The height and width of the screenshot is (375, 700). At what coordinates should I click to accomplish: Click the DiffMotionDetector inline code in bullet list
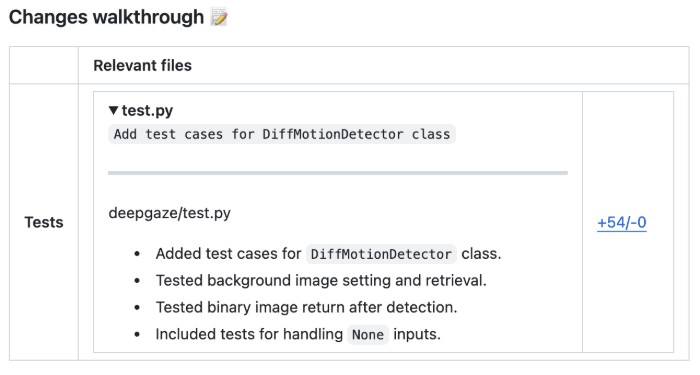coord(381,254)
